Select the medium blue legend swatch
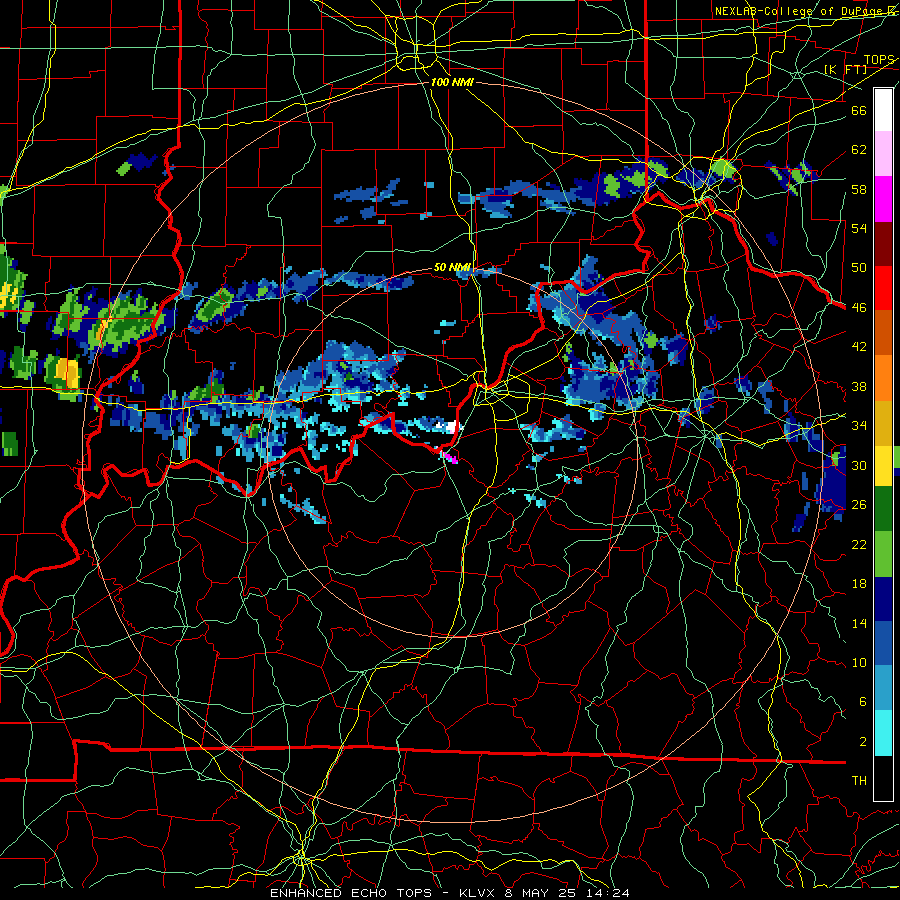 coord(883,643)
